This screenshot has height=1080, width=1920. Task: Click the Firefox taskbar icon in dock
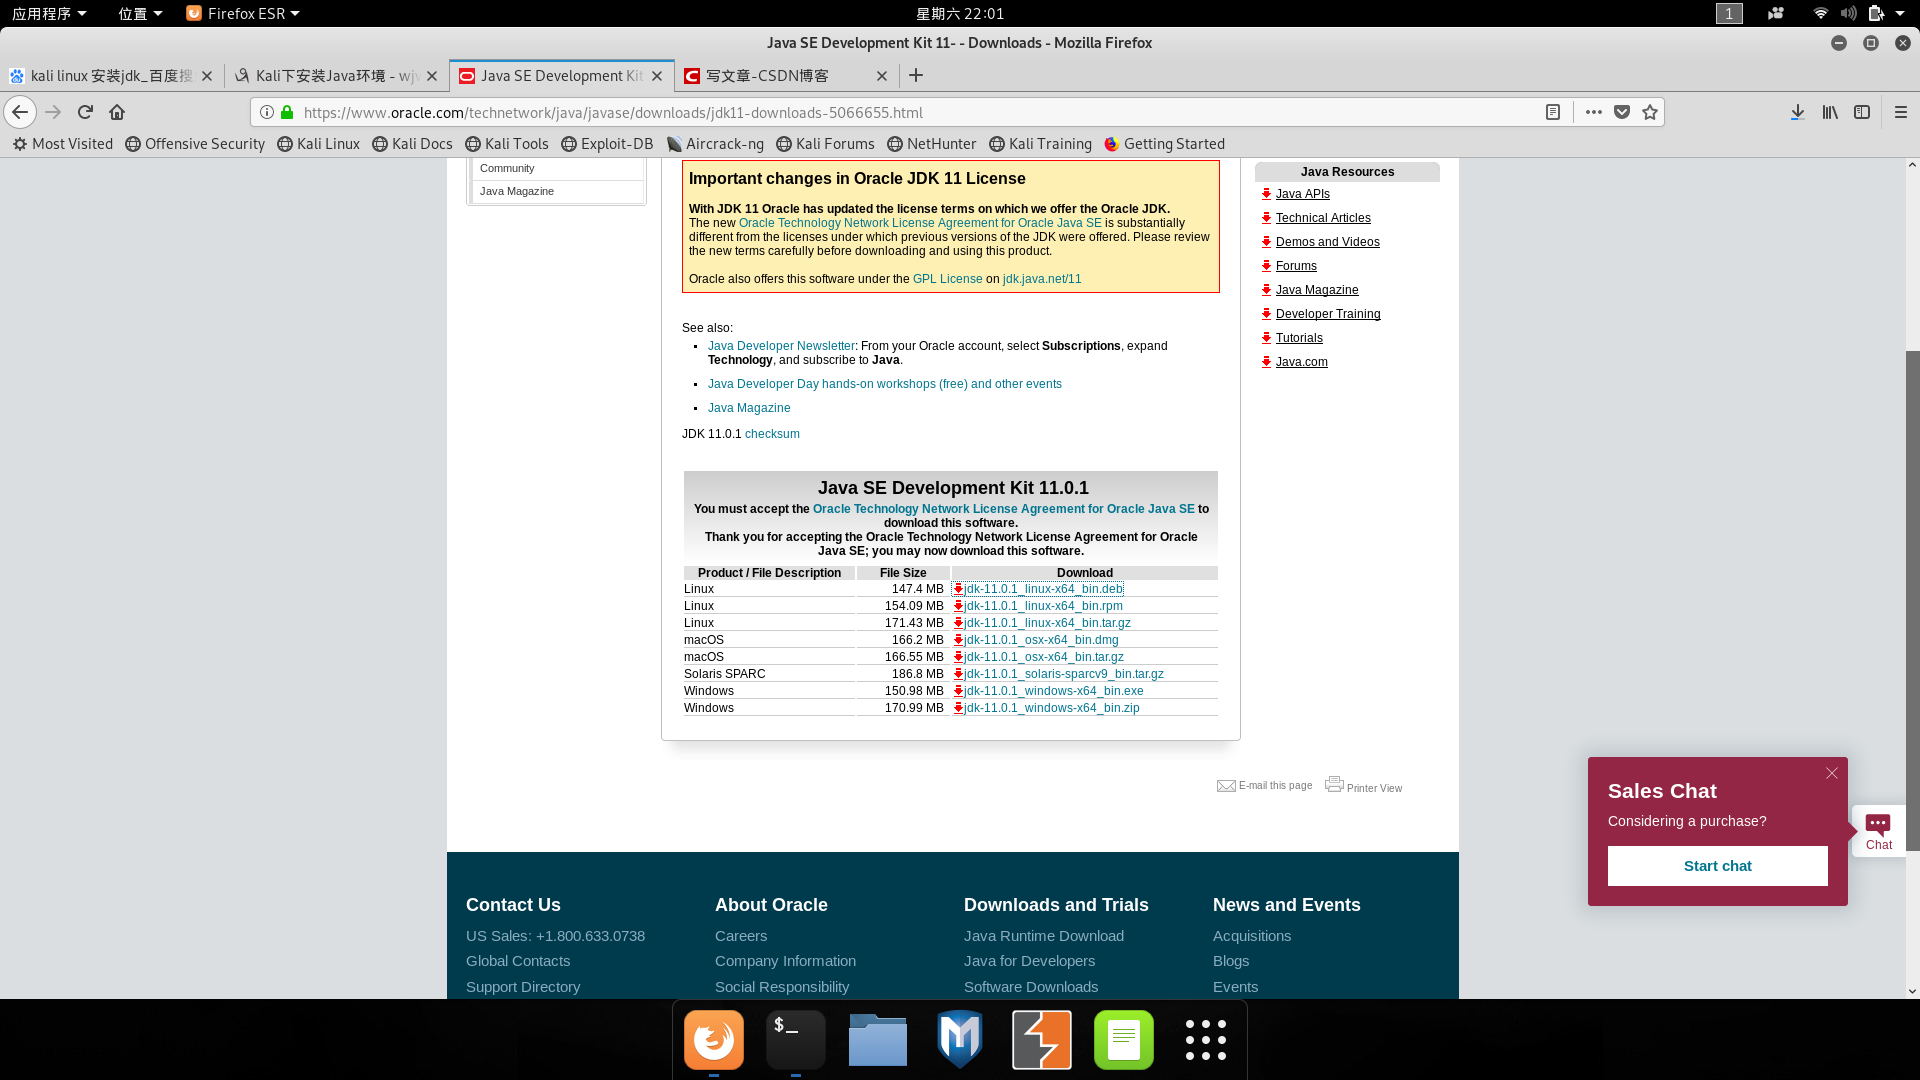point(712,1040)
